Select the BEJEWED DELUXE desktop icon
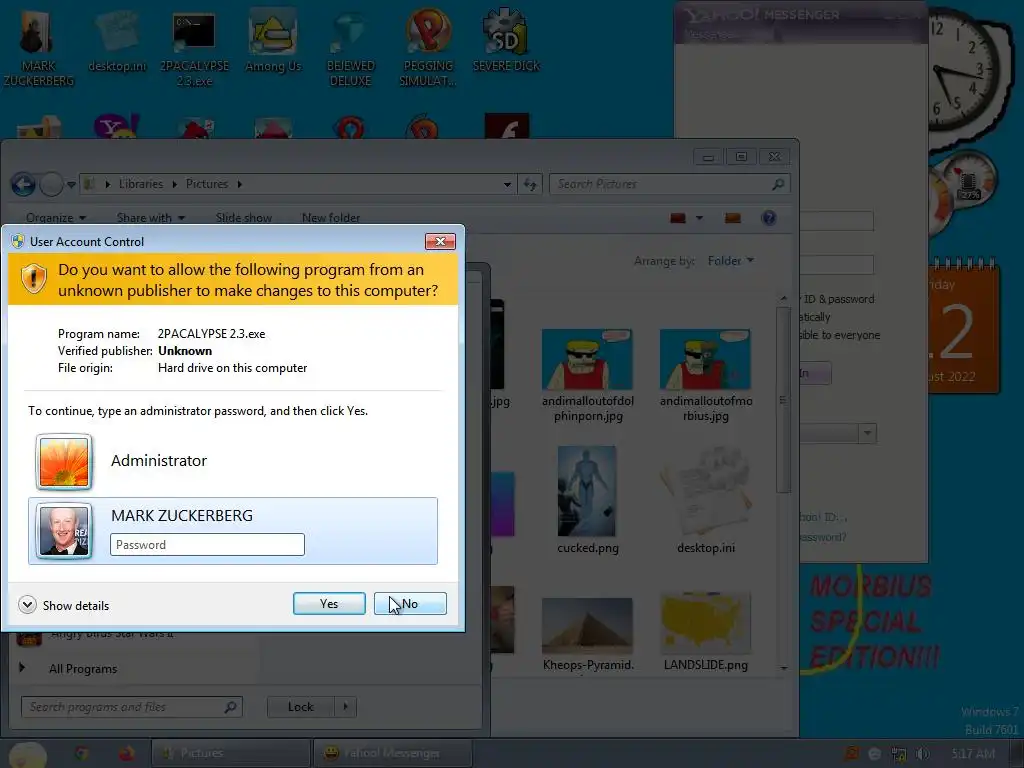This screenshot has height=768, width=1024. coord(351,49)
